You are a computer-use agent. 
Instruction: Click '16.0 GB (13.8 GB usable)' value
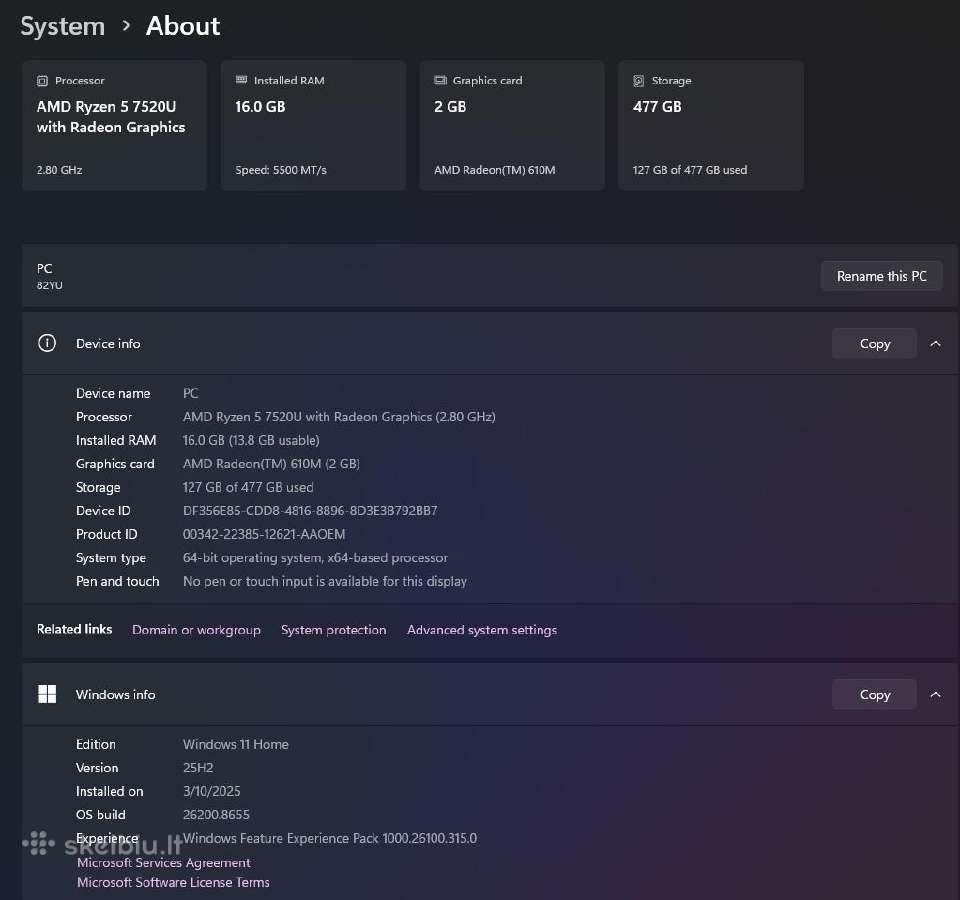[x=251, y=440]
